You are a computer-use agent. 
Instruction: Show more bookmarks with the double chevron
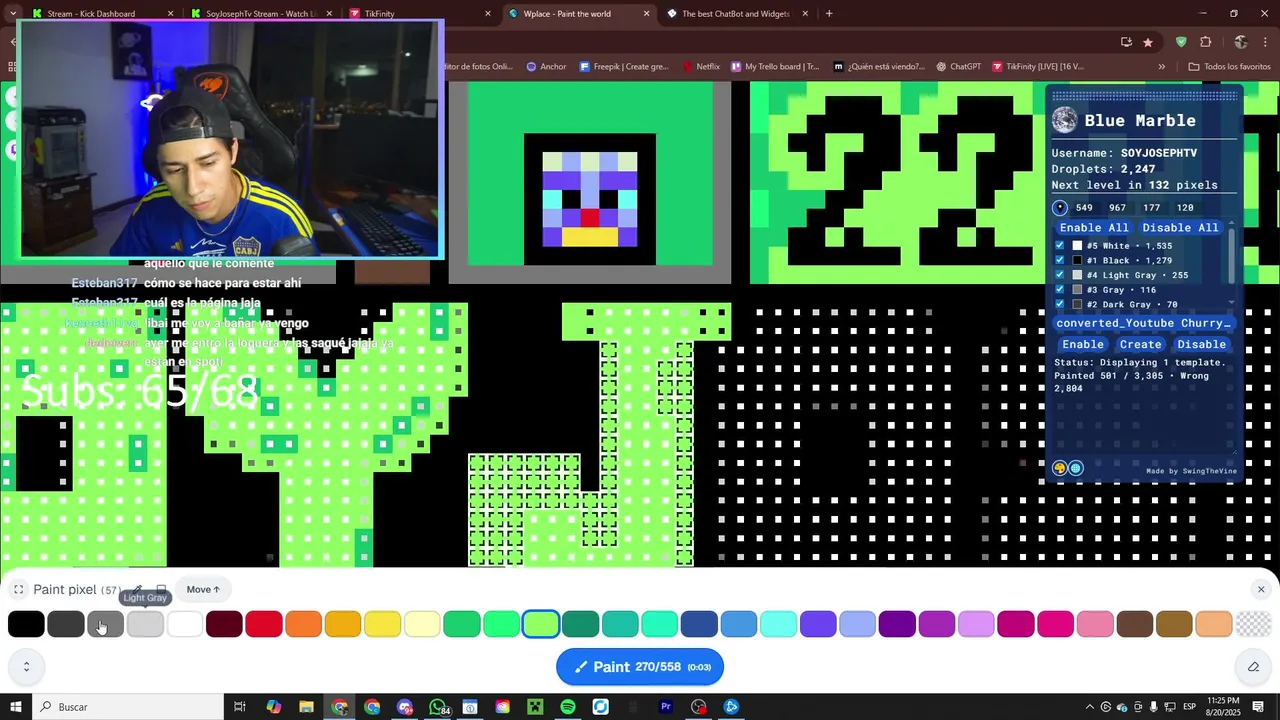point(1161,67)
